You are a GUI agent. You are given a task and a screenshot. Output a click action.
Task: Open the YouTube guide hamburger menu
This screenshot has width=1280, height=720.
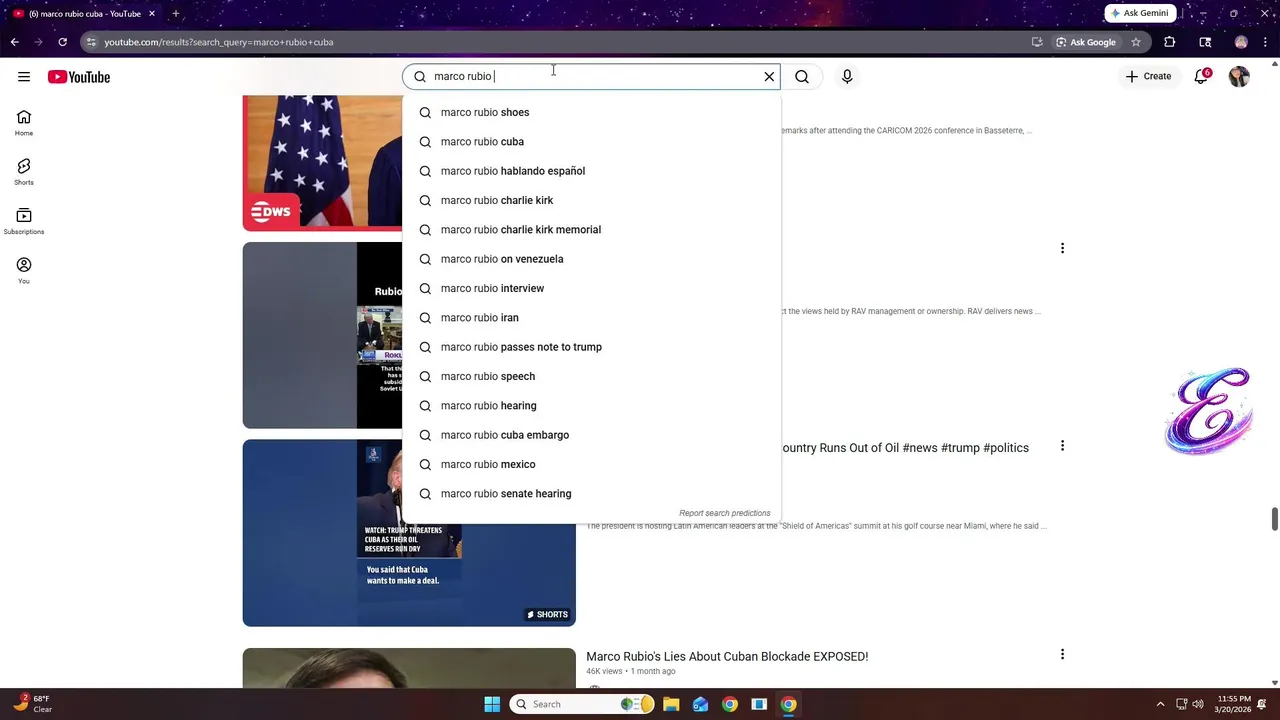24,77
